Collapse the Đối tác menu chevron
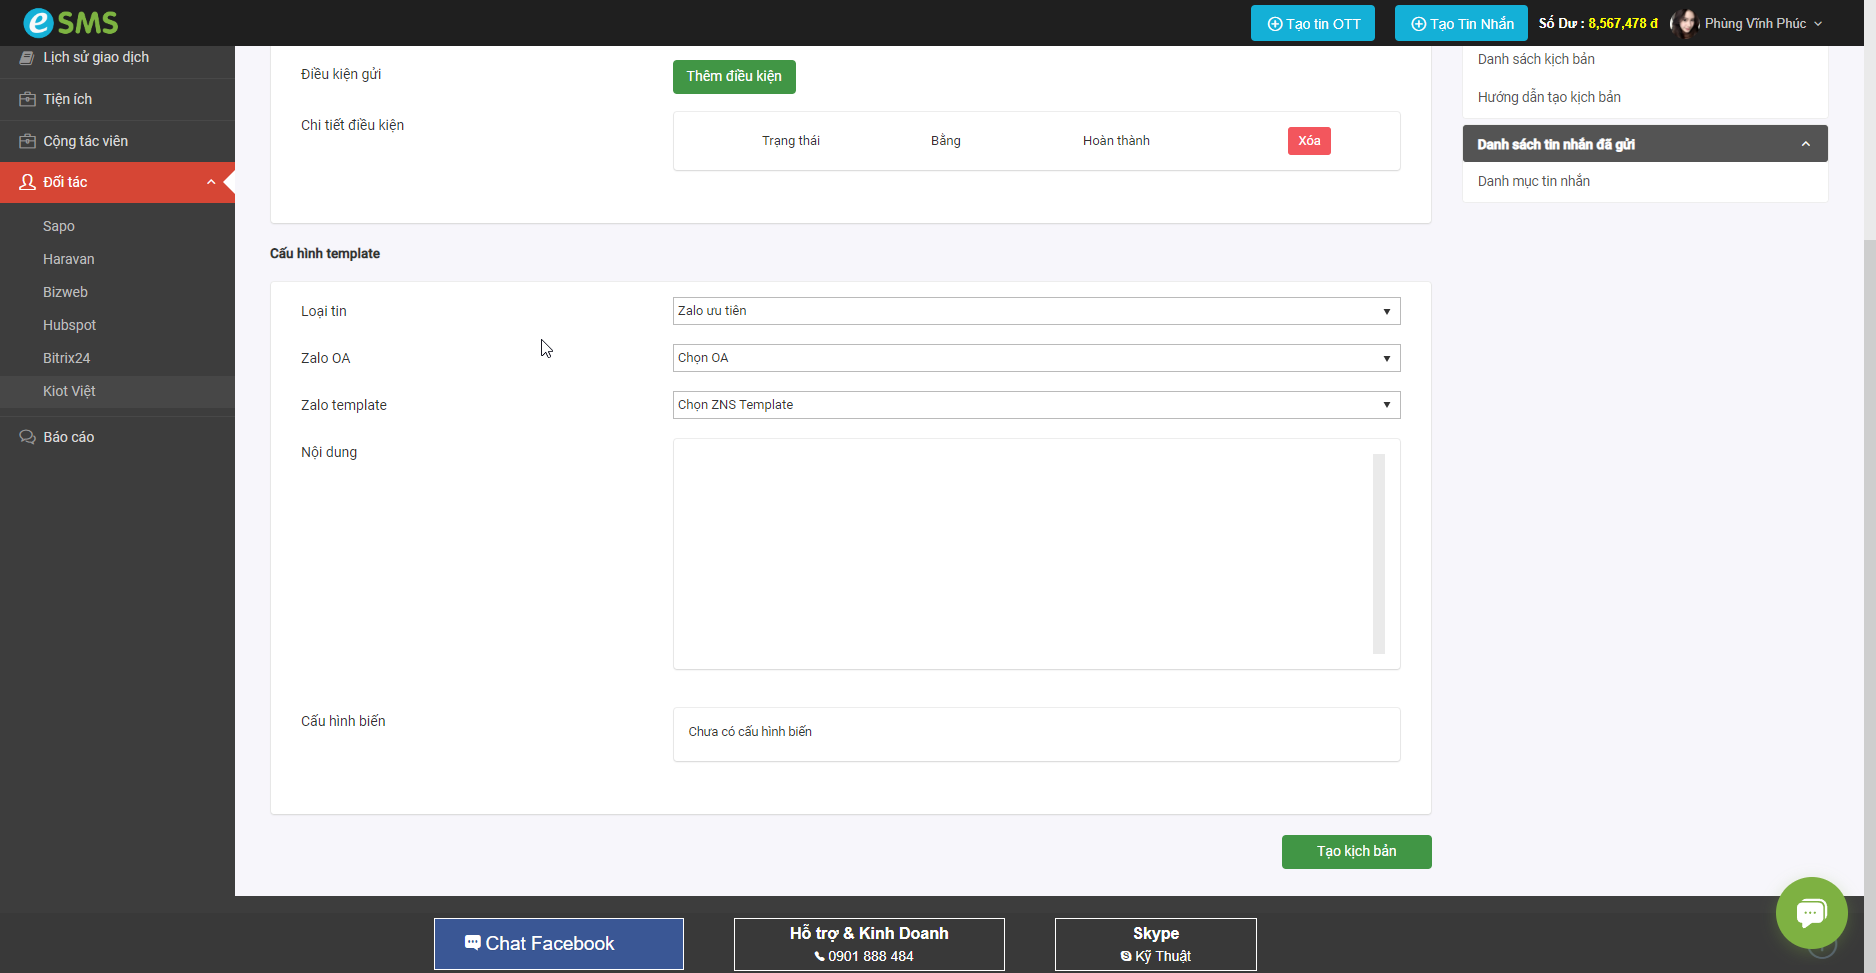 click(211, 182)
